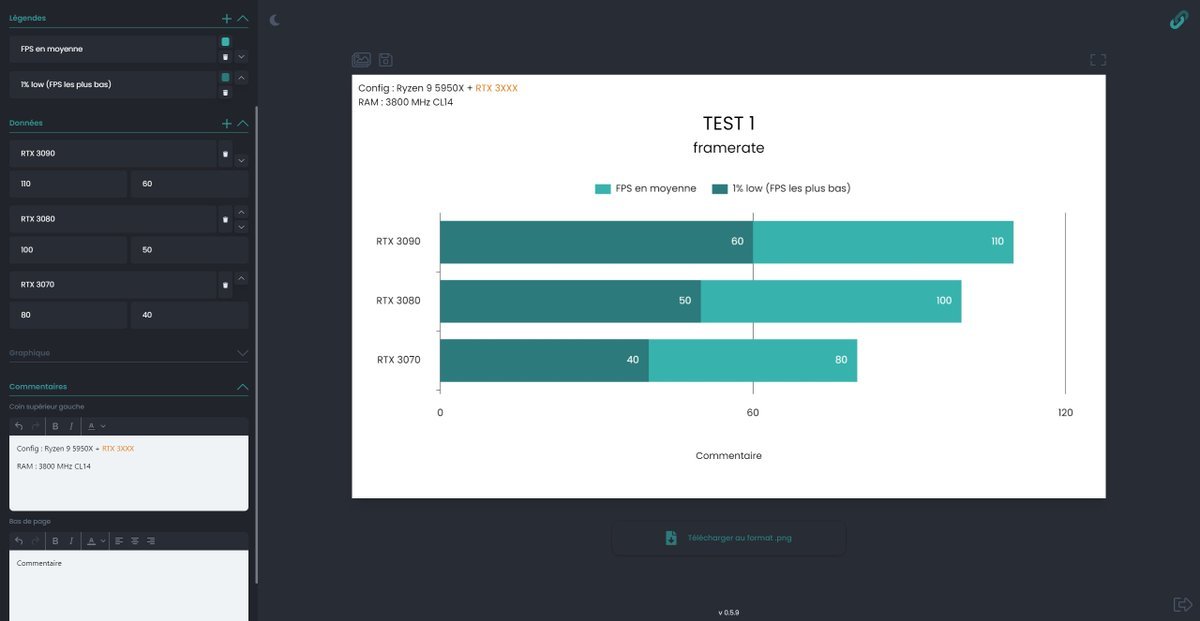Toggle italic in the footer comment editor
1200x621 pixels.
point(71,541)
